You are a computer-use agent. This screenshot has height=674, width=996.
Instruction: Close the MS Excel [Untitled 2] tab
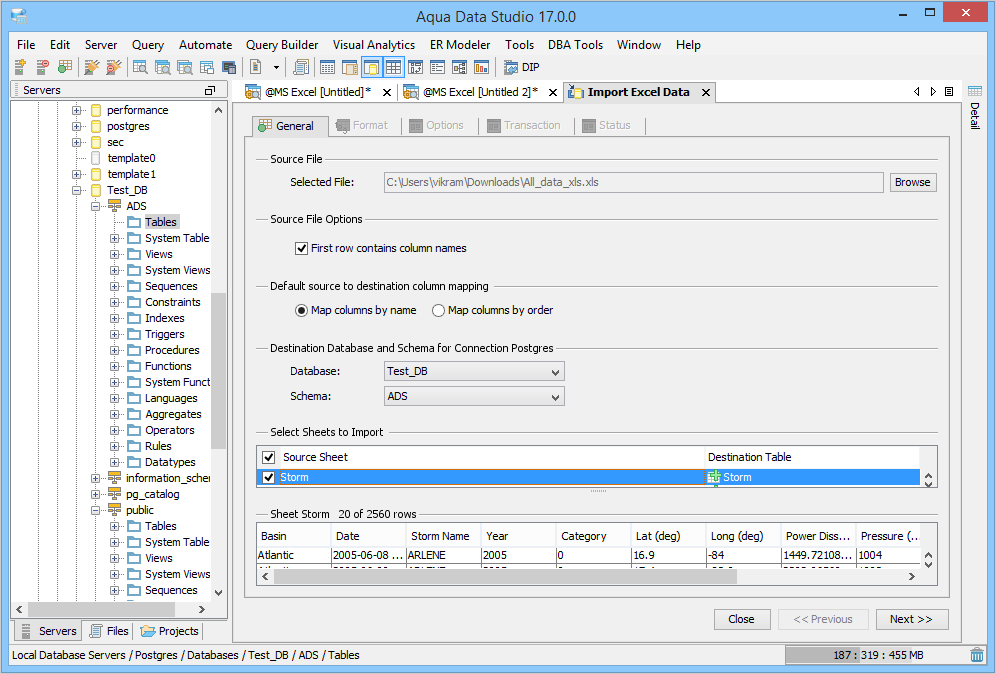tap(553, 93)
